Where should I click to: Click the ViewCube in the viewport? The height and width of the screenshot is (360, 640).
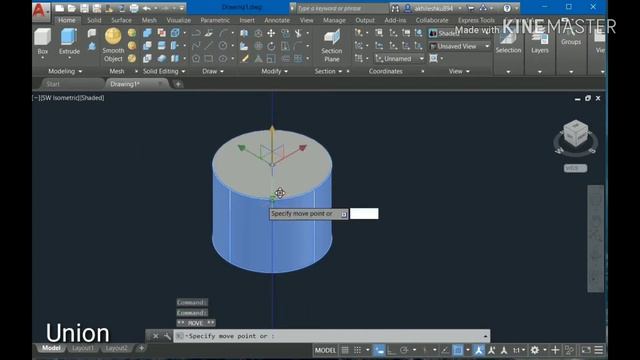tap(576, 134)
